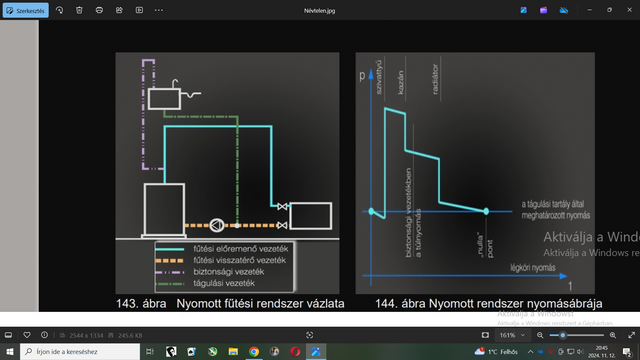Rotate the image with the rotate icon

click(59, 10)
